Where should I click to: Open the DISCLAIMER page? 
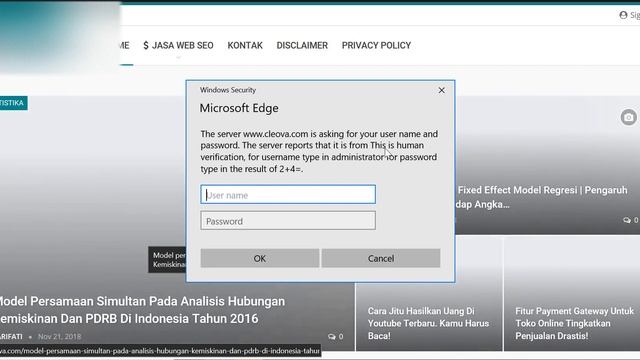click(x=302, y=45)
